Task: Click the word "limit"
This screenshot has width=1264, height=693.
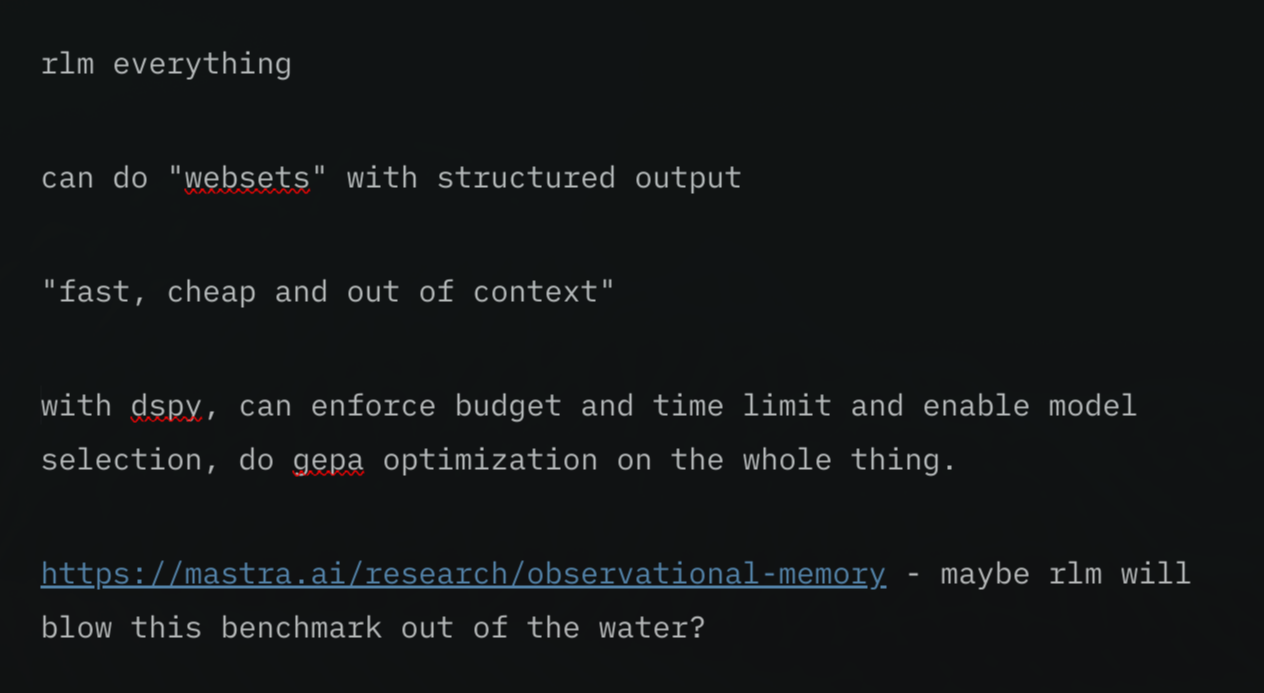Action: 786,406
